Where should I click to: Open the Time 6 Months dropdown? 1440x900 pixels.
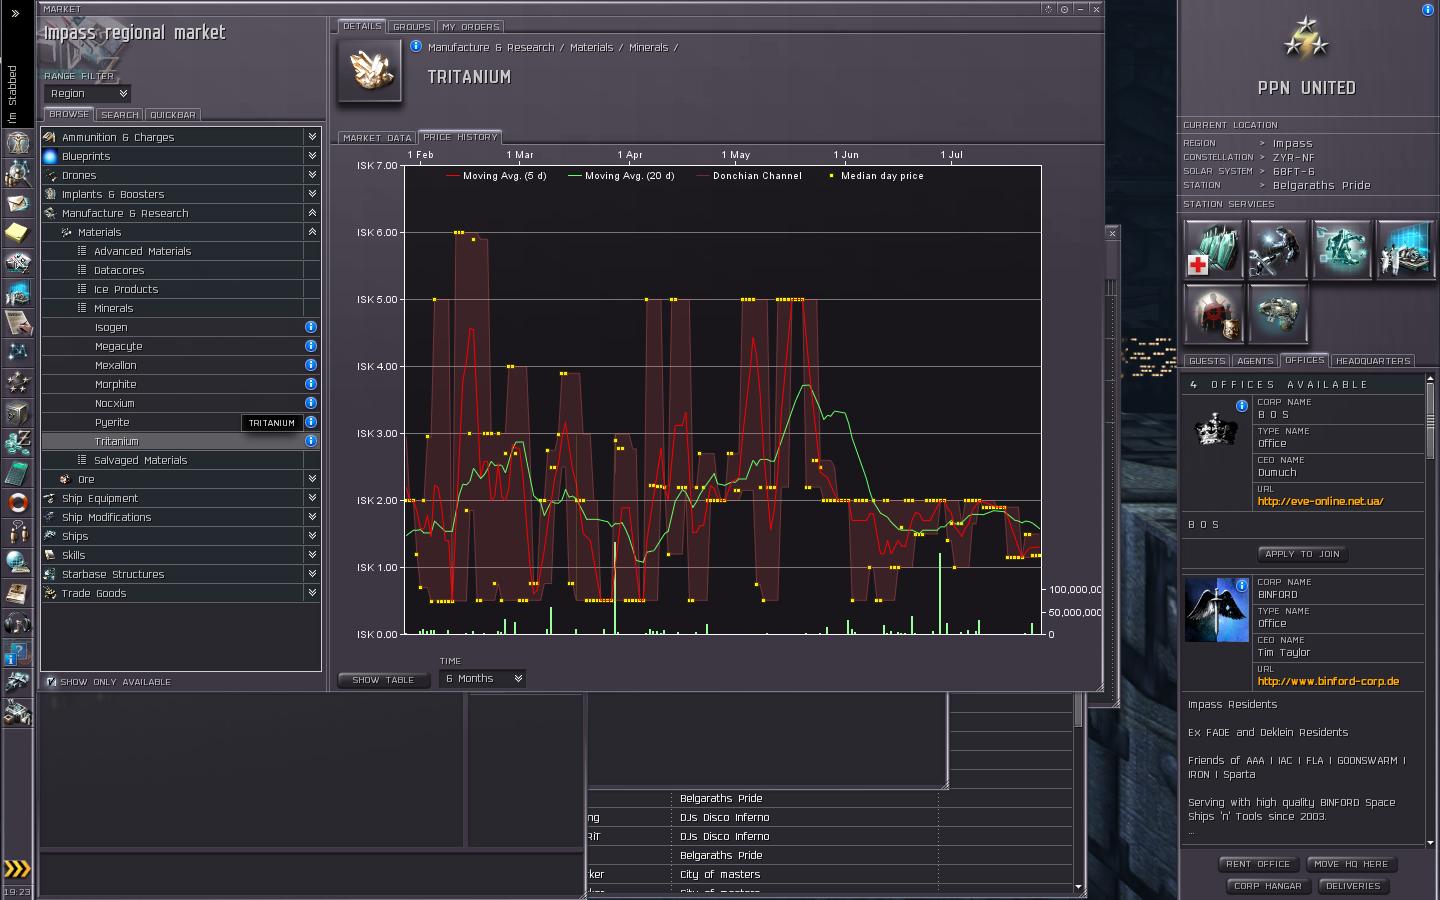click(x=482, y=678)
